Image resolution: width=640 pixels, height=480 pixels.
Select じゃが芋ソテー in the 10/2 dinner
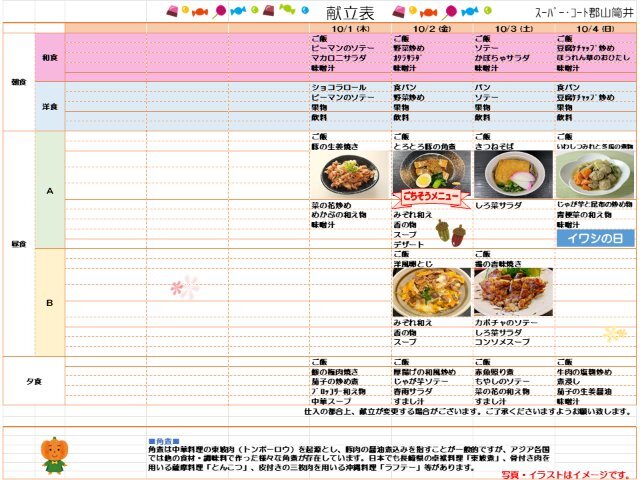click(x=420, y=382)
